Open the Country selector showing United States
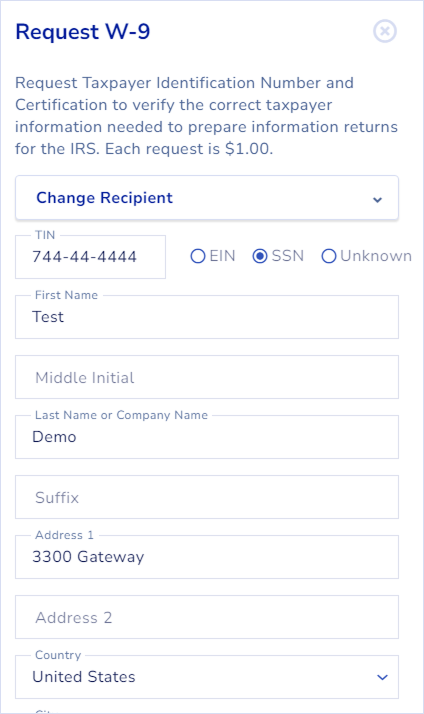The width and height of the screenshot is (424, 714). coord(207,677)
